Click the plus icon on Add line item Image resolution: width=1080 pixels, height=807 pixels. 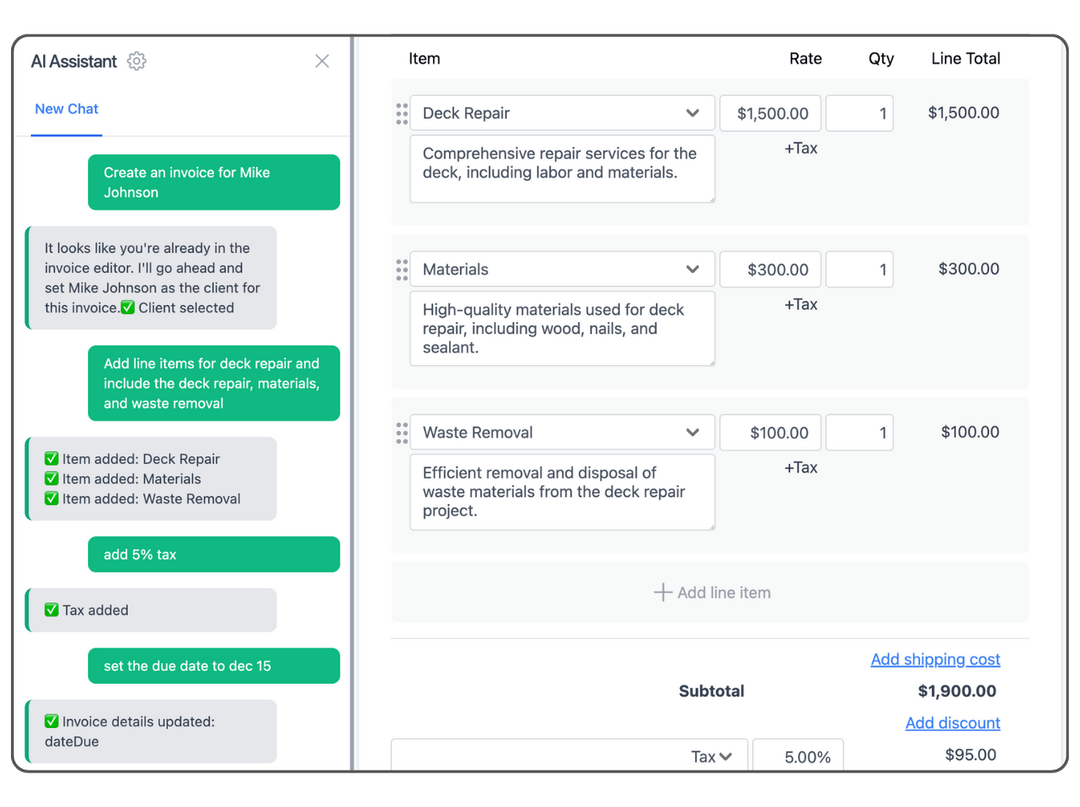point(662,592)
